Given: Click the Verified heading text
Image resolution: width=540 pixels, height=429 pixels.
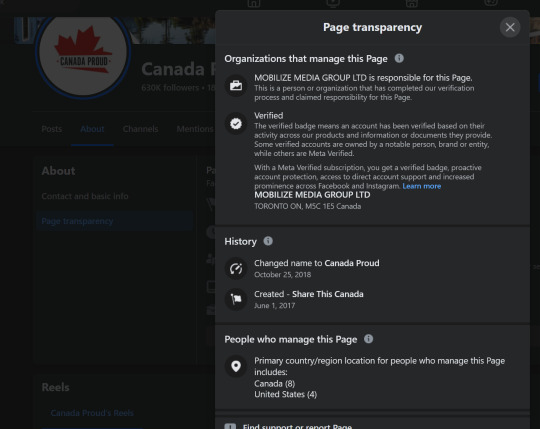Looking at the screenshot, I should 269,115.
